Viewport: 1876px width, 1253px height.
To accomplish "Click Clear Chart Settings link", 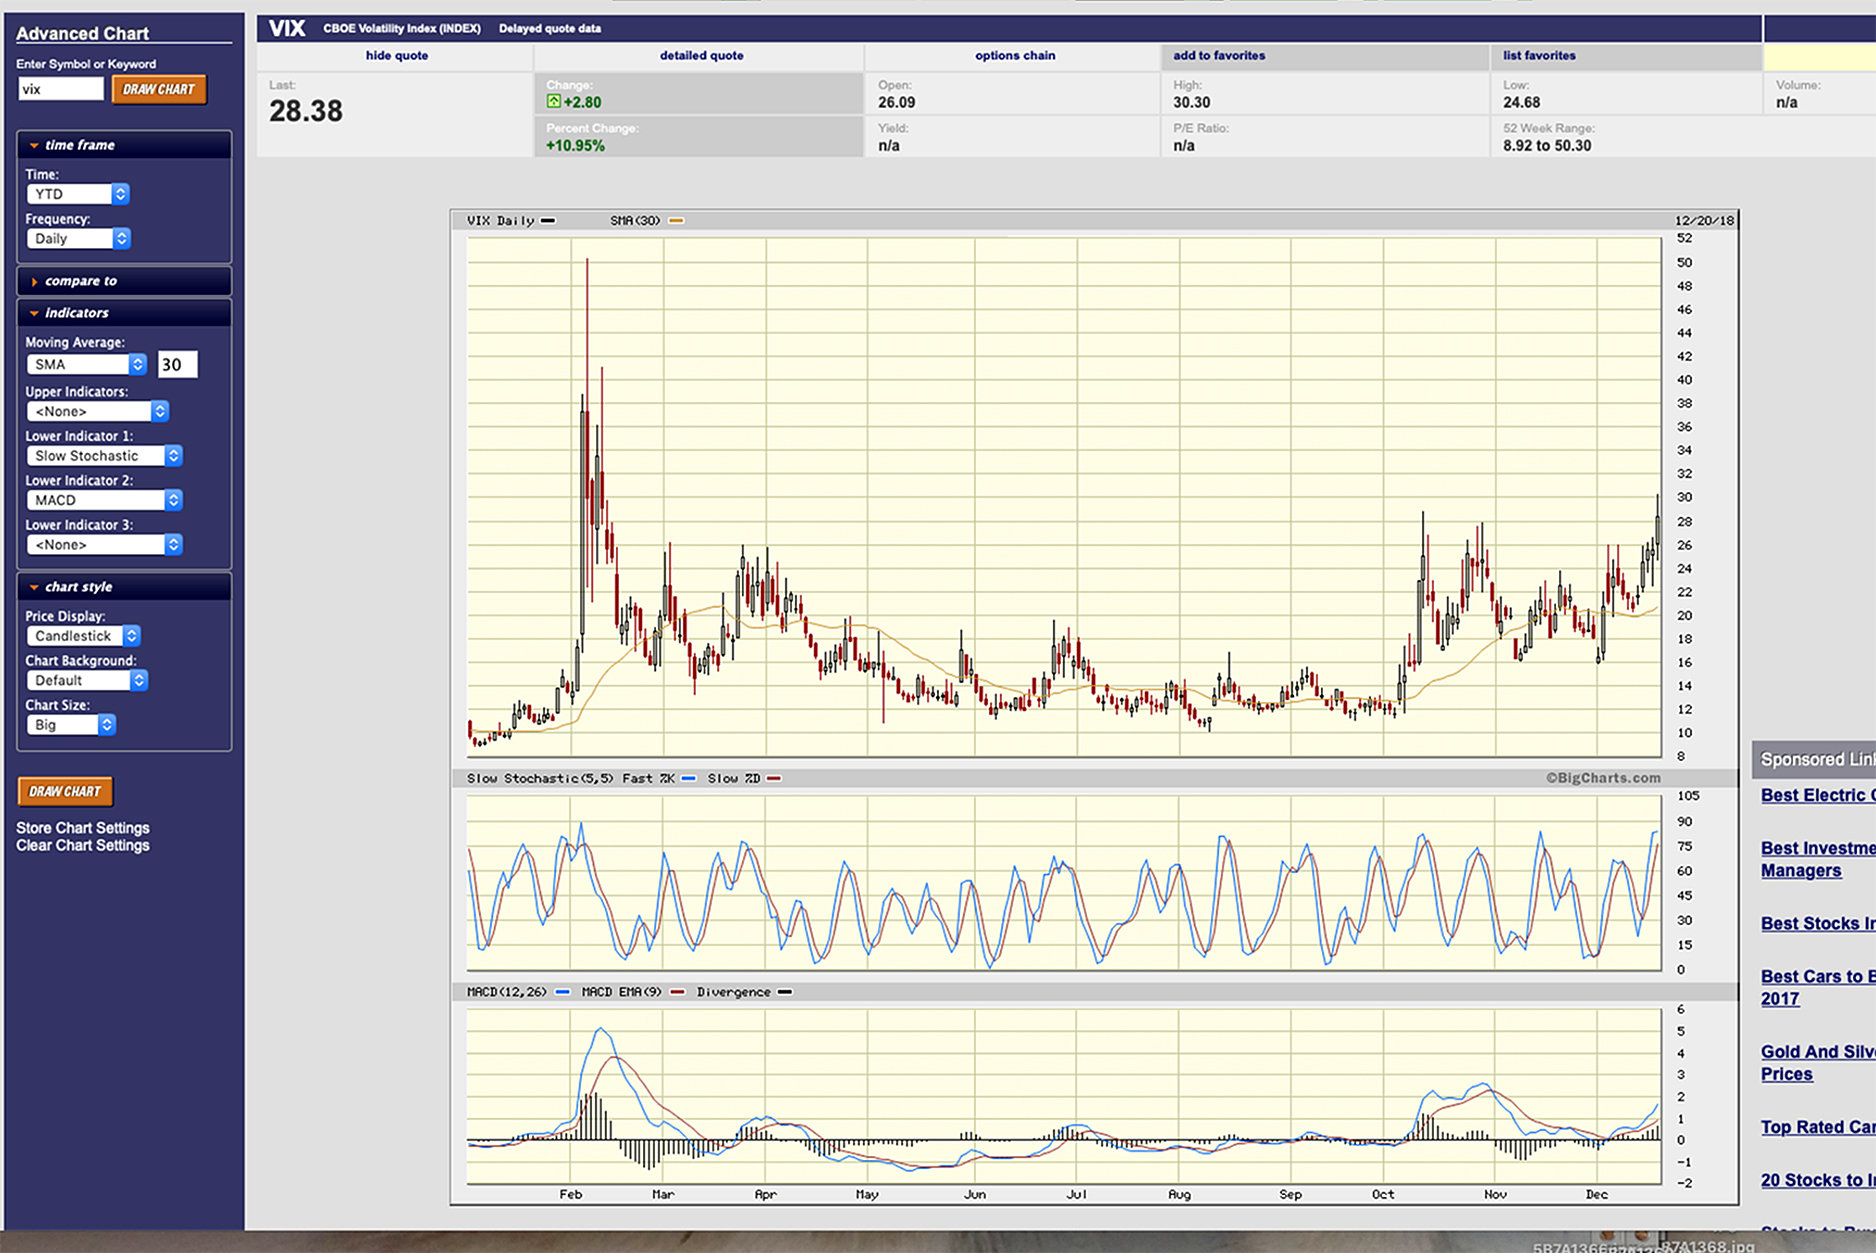I will (x=83, y=846).
